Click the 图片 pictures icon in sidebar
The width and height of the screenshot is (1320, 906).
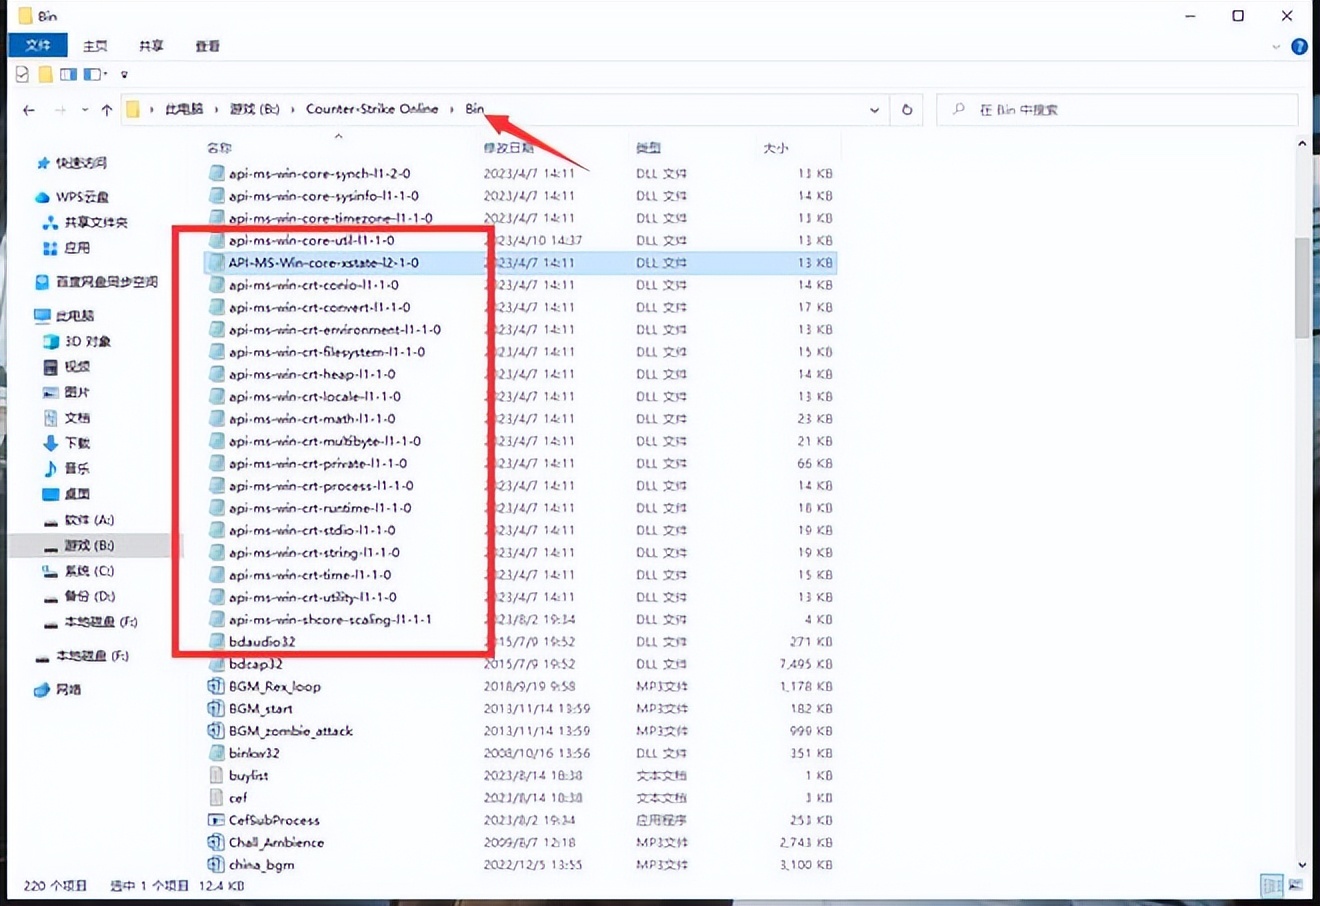click(x=50, y=392)
